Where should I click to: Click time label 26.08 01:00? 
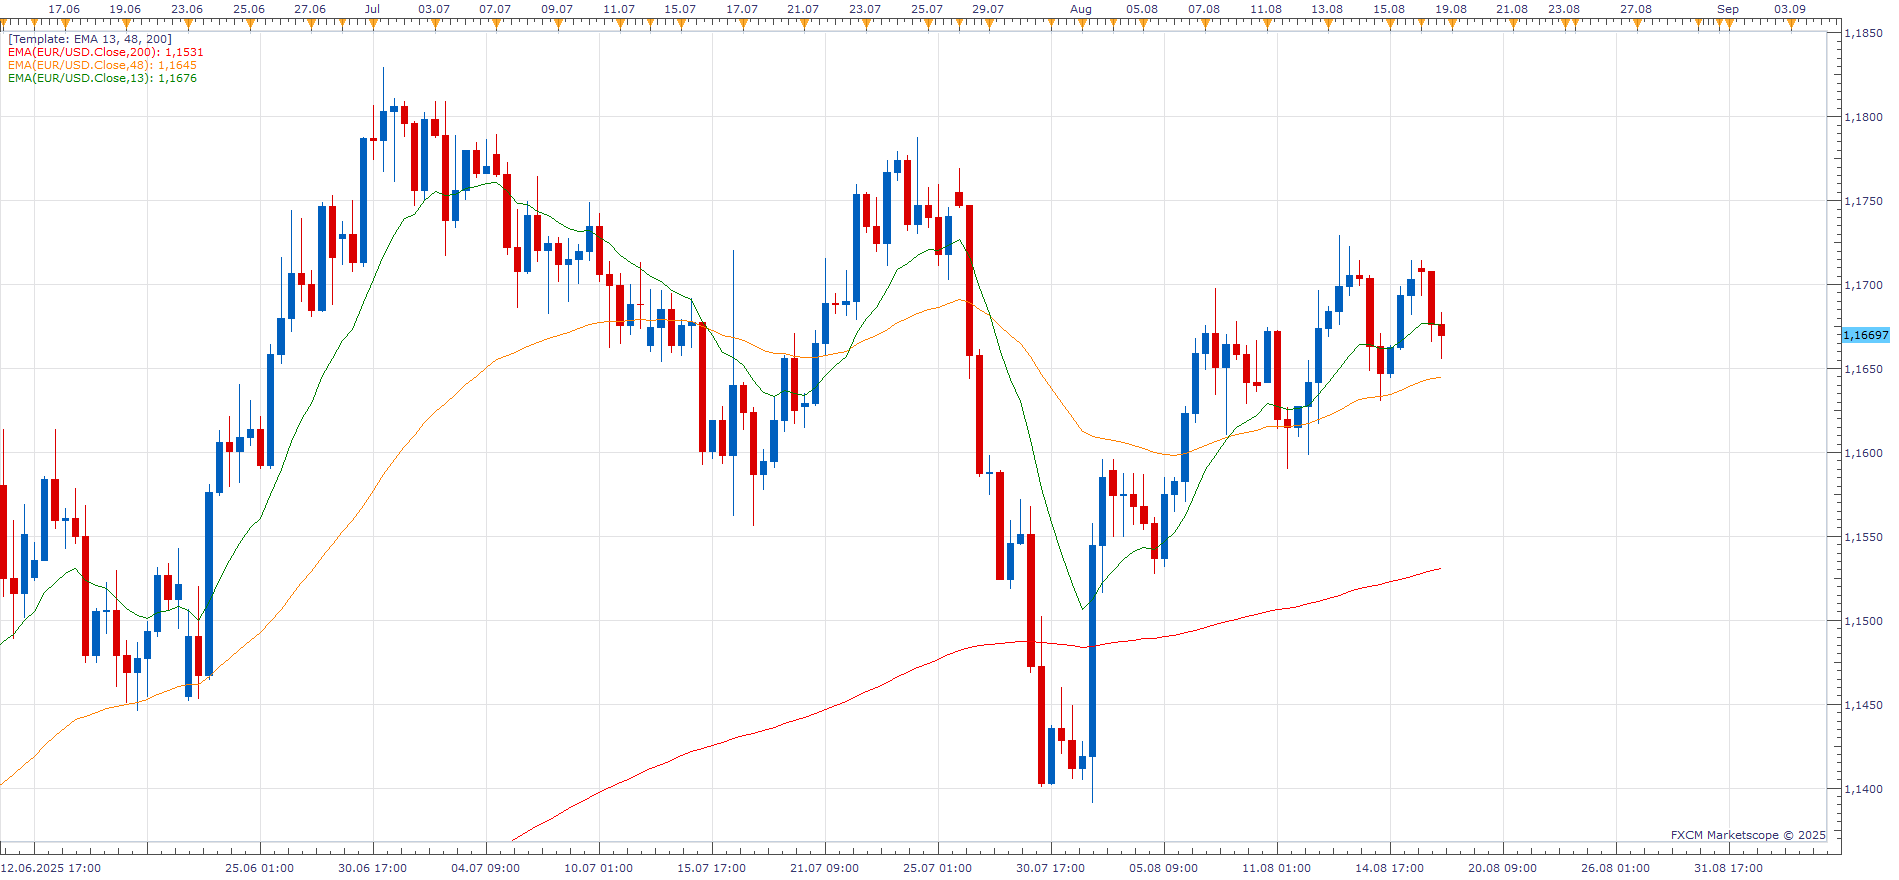pos(1615,868)
